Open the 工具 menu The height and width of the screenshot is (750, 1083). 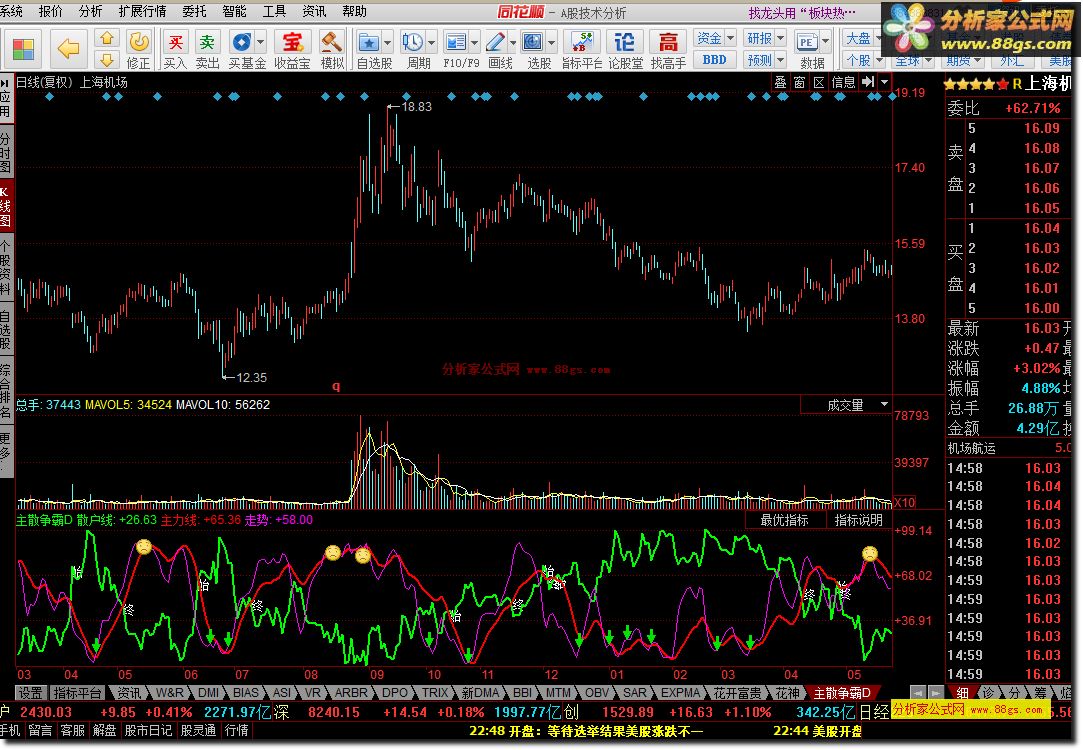coord(274,11)
